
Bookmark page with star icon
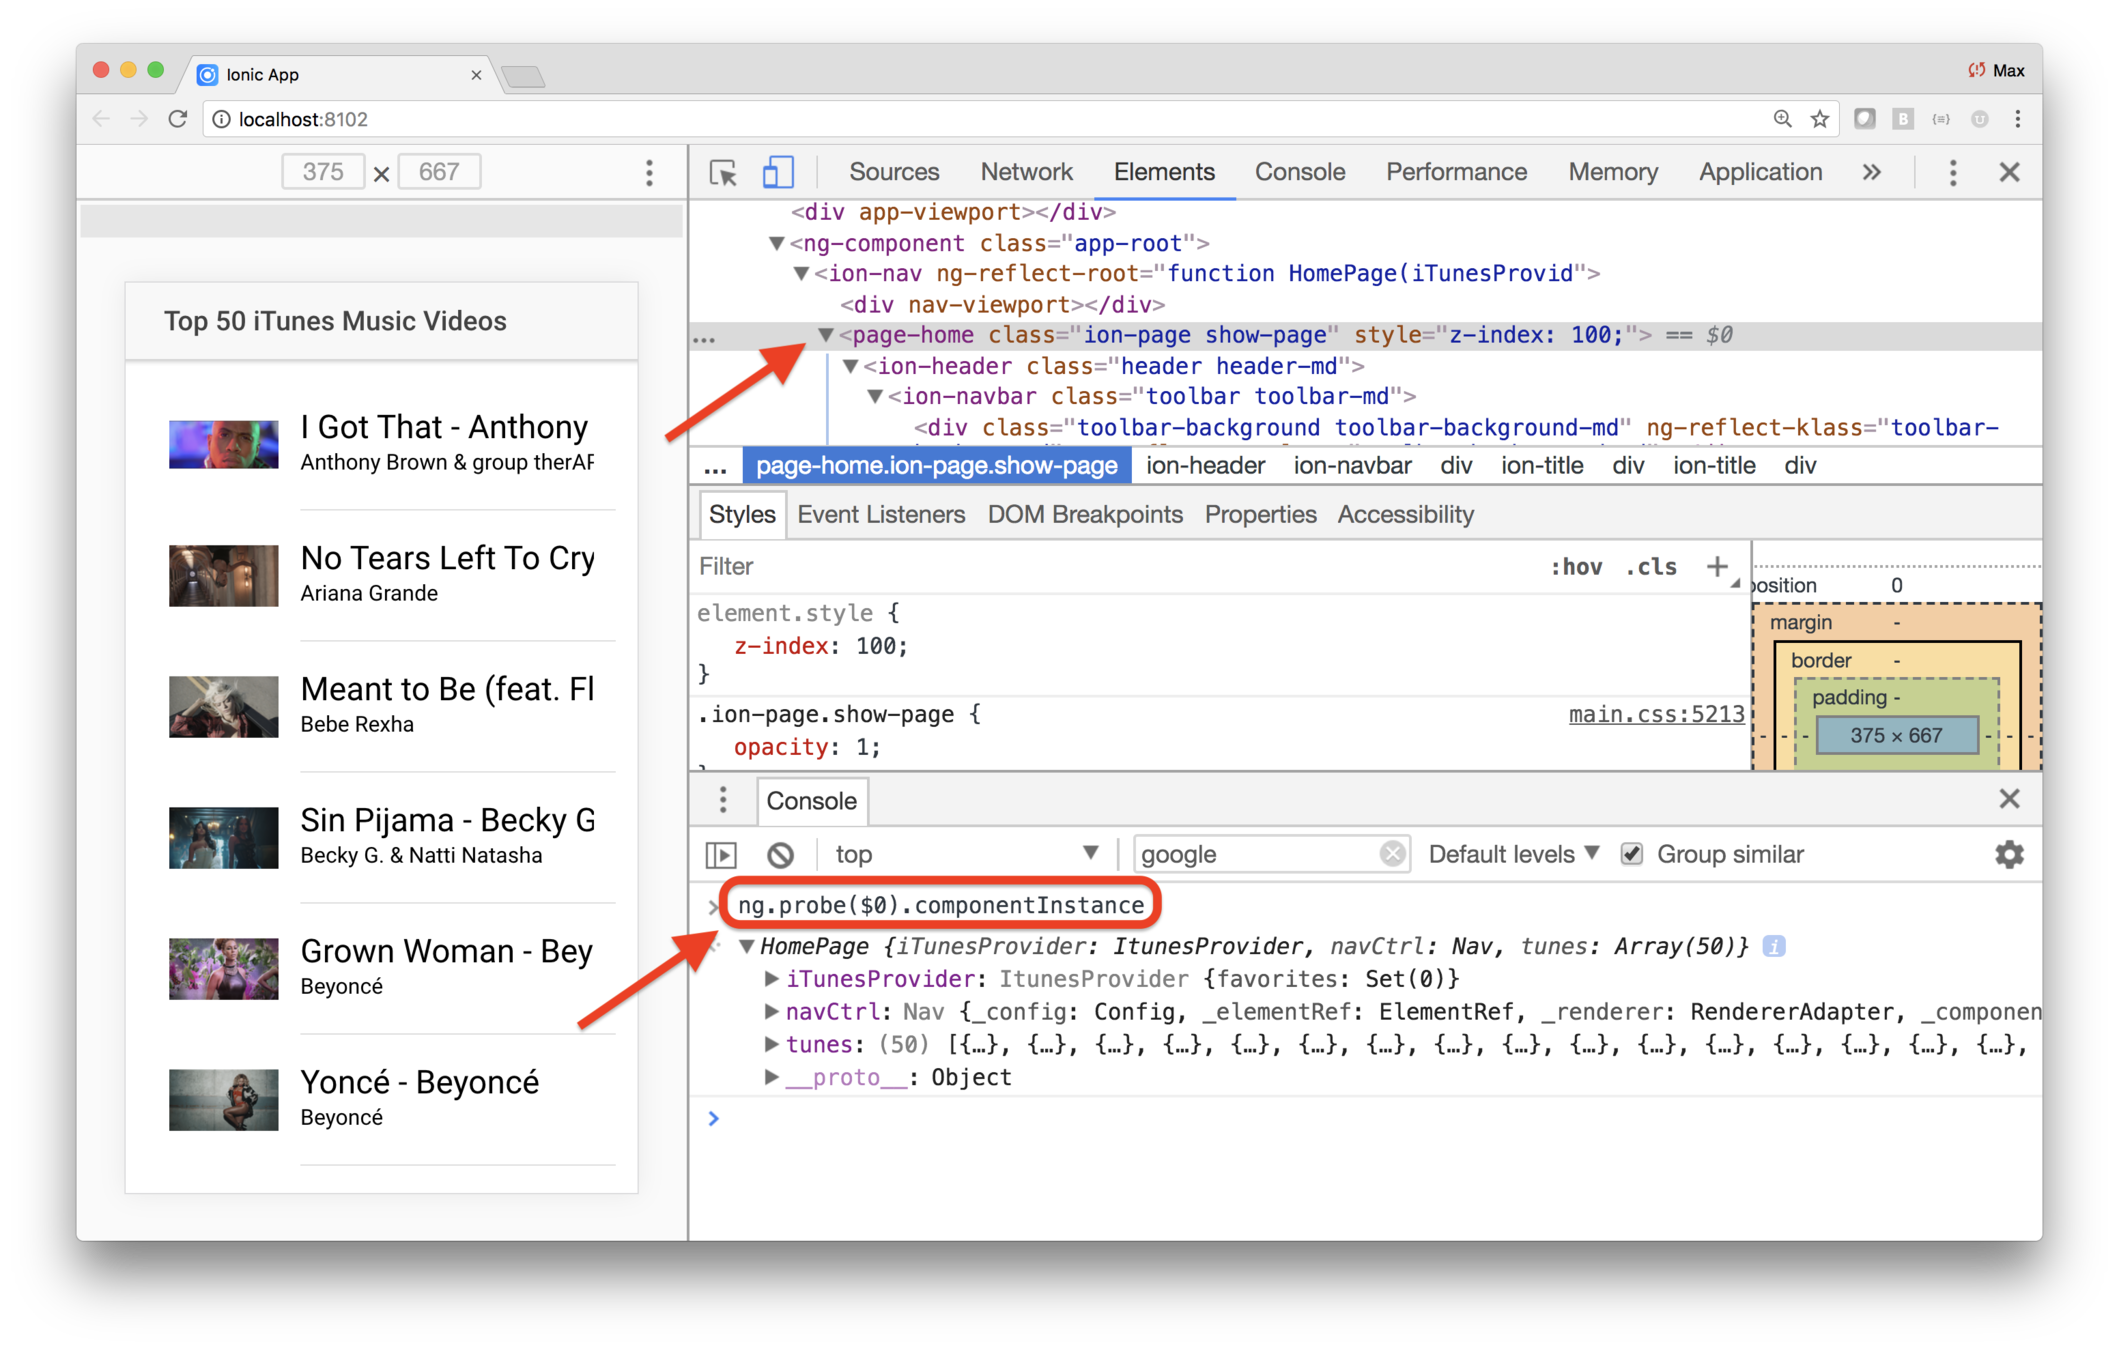coord(1820,119)
